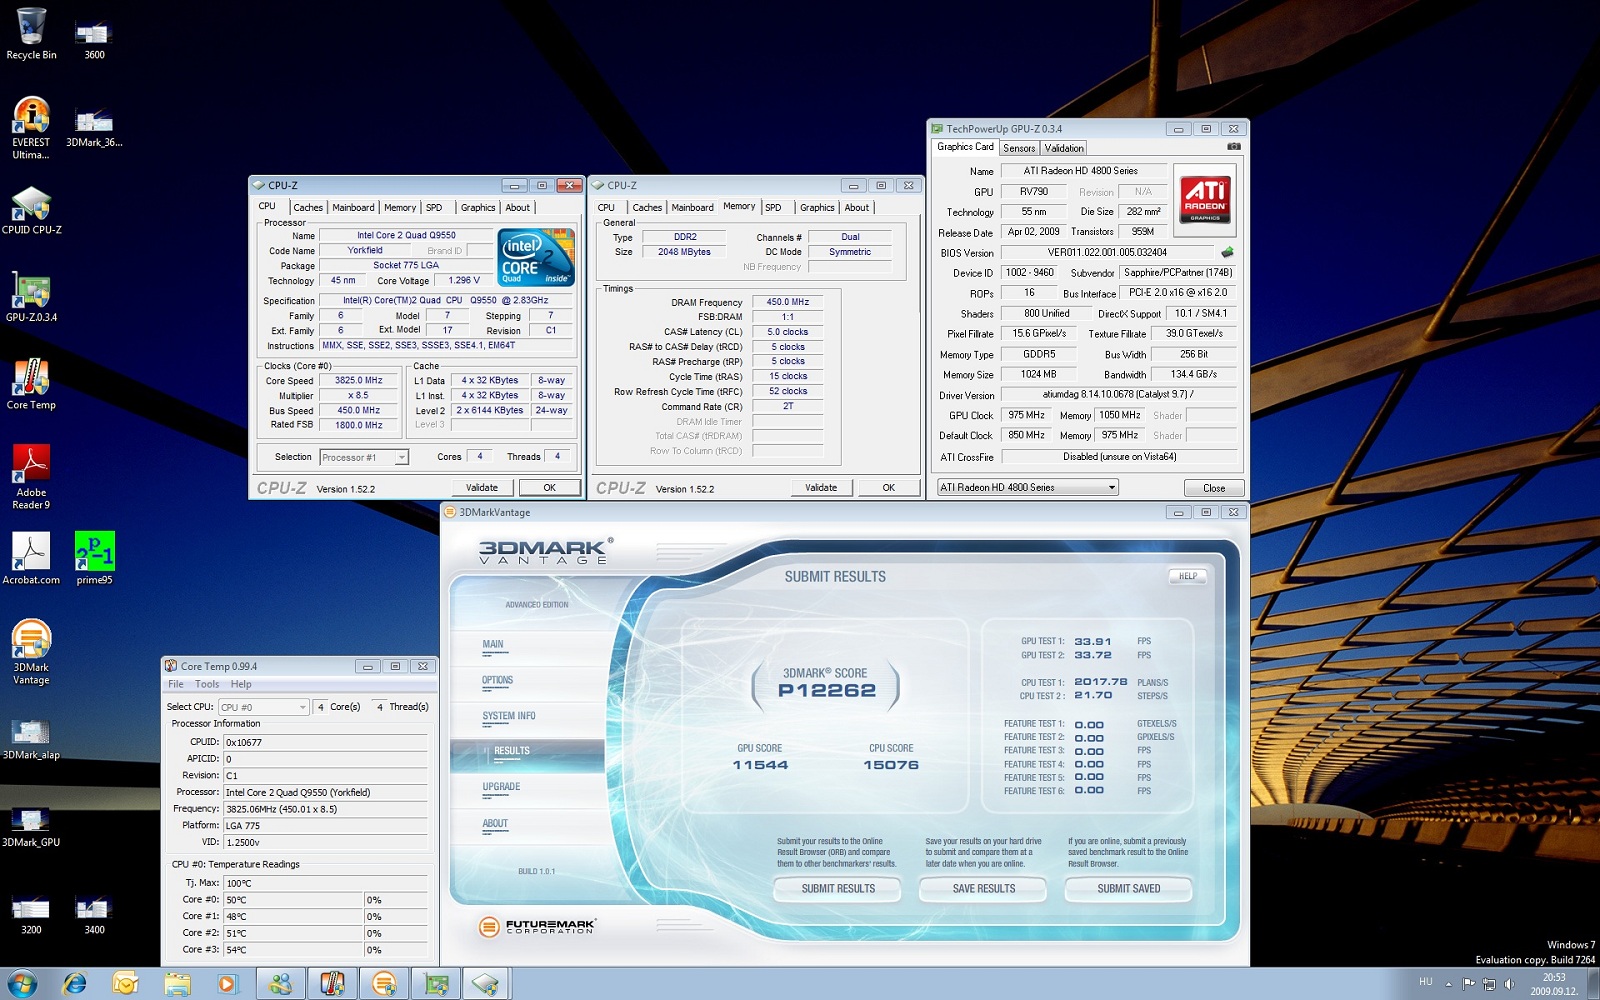This screenshot has height=1000, width=1600.
Task: Click the SAVE RESULTS button in 3DMark
Action: [983, 889]
